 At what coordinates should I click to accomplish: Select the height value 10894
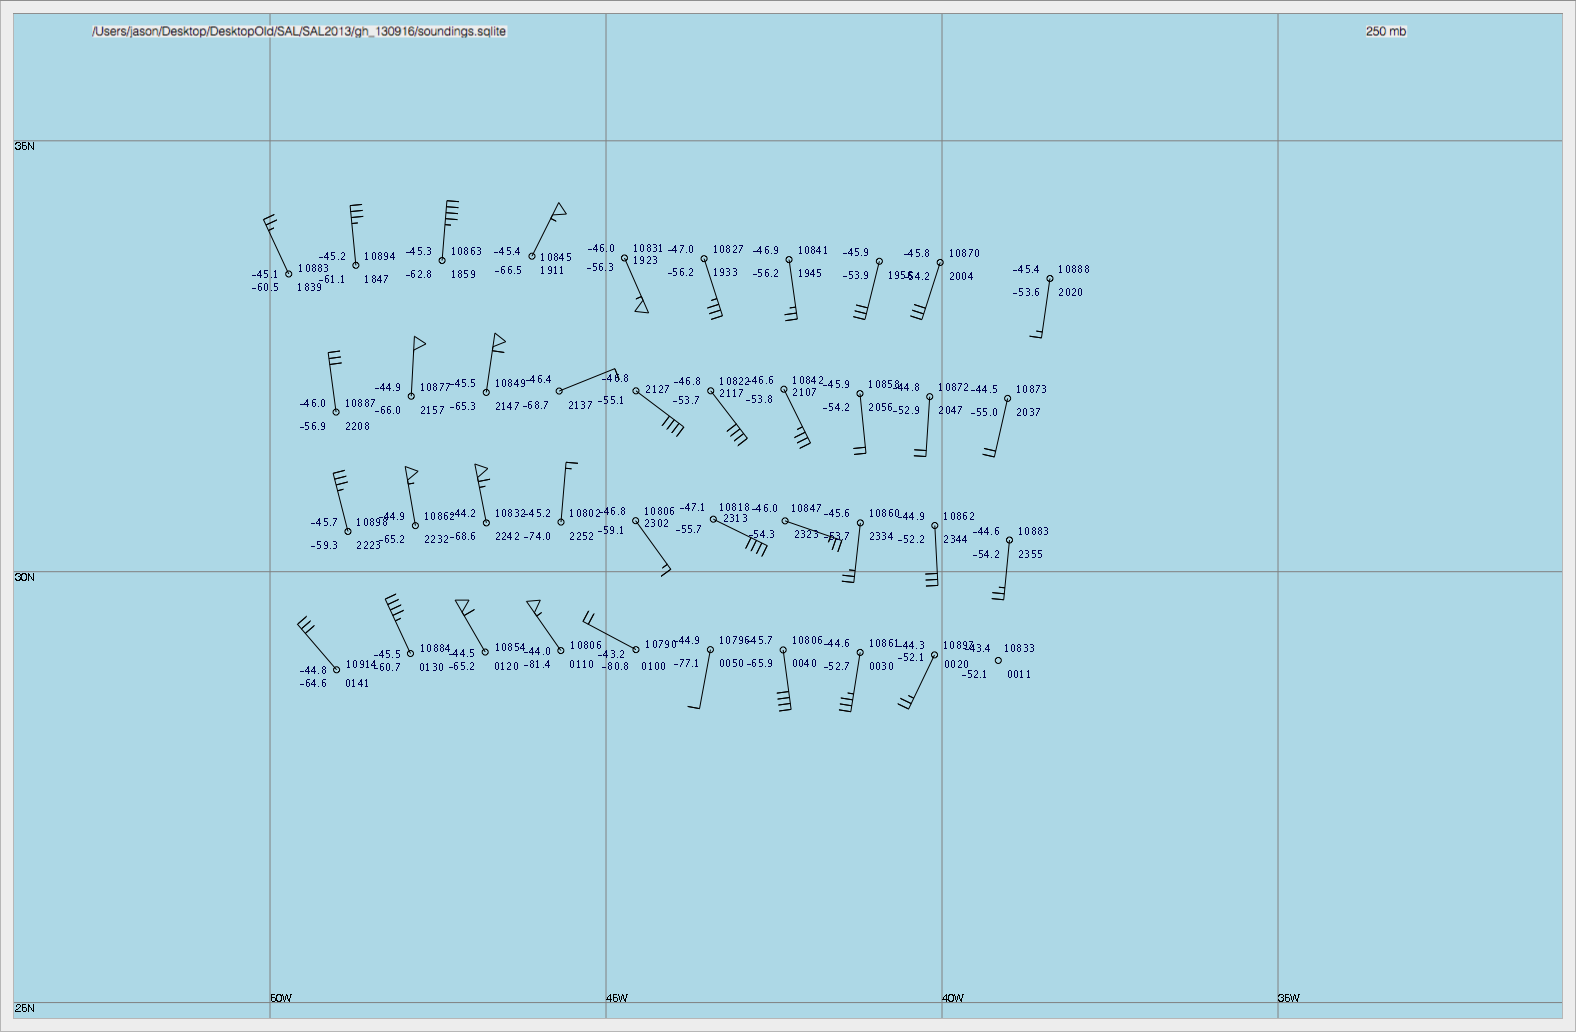click(380, 257)
